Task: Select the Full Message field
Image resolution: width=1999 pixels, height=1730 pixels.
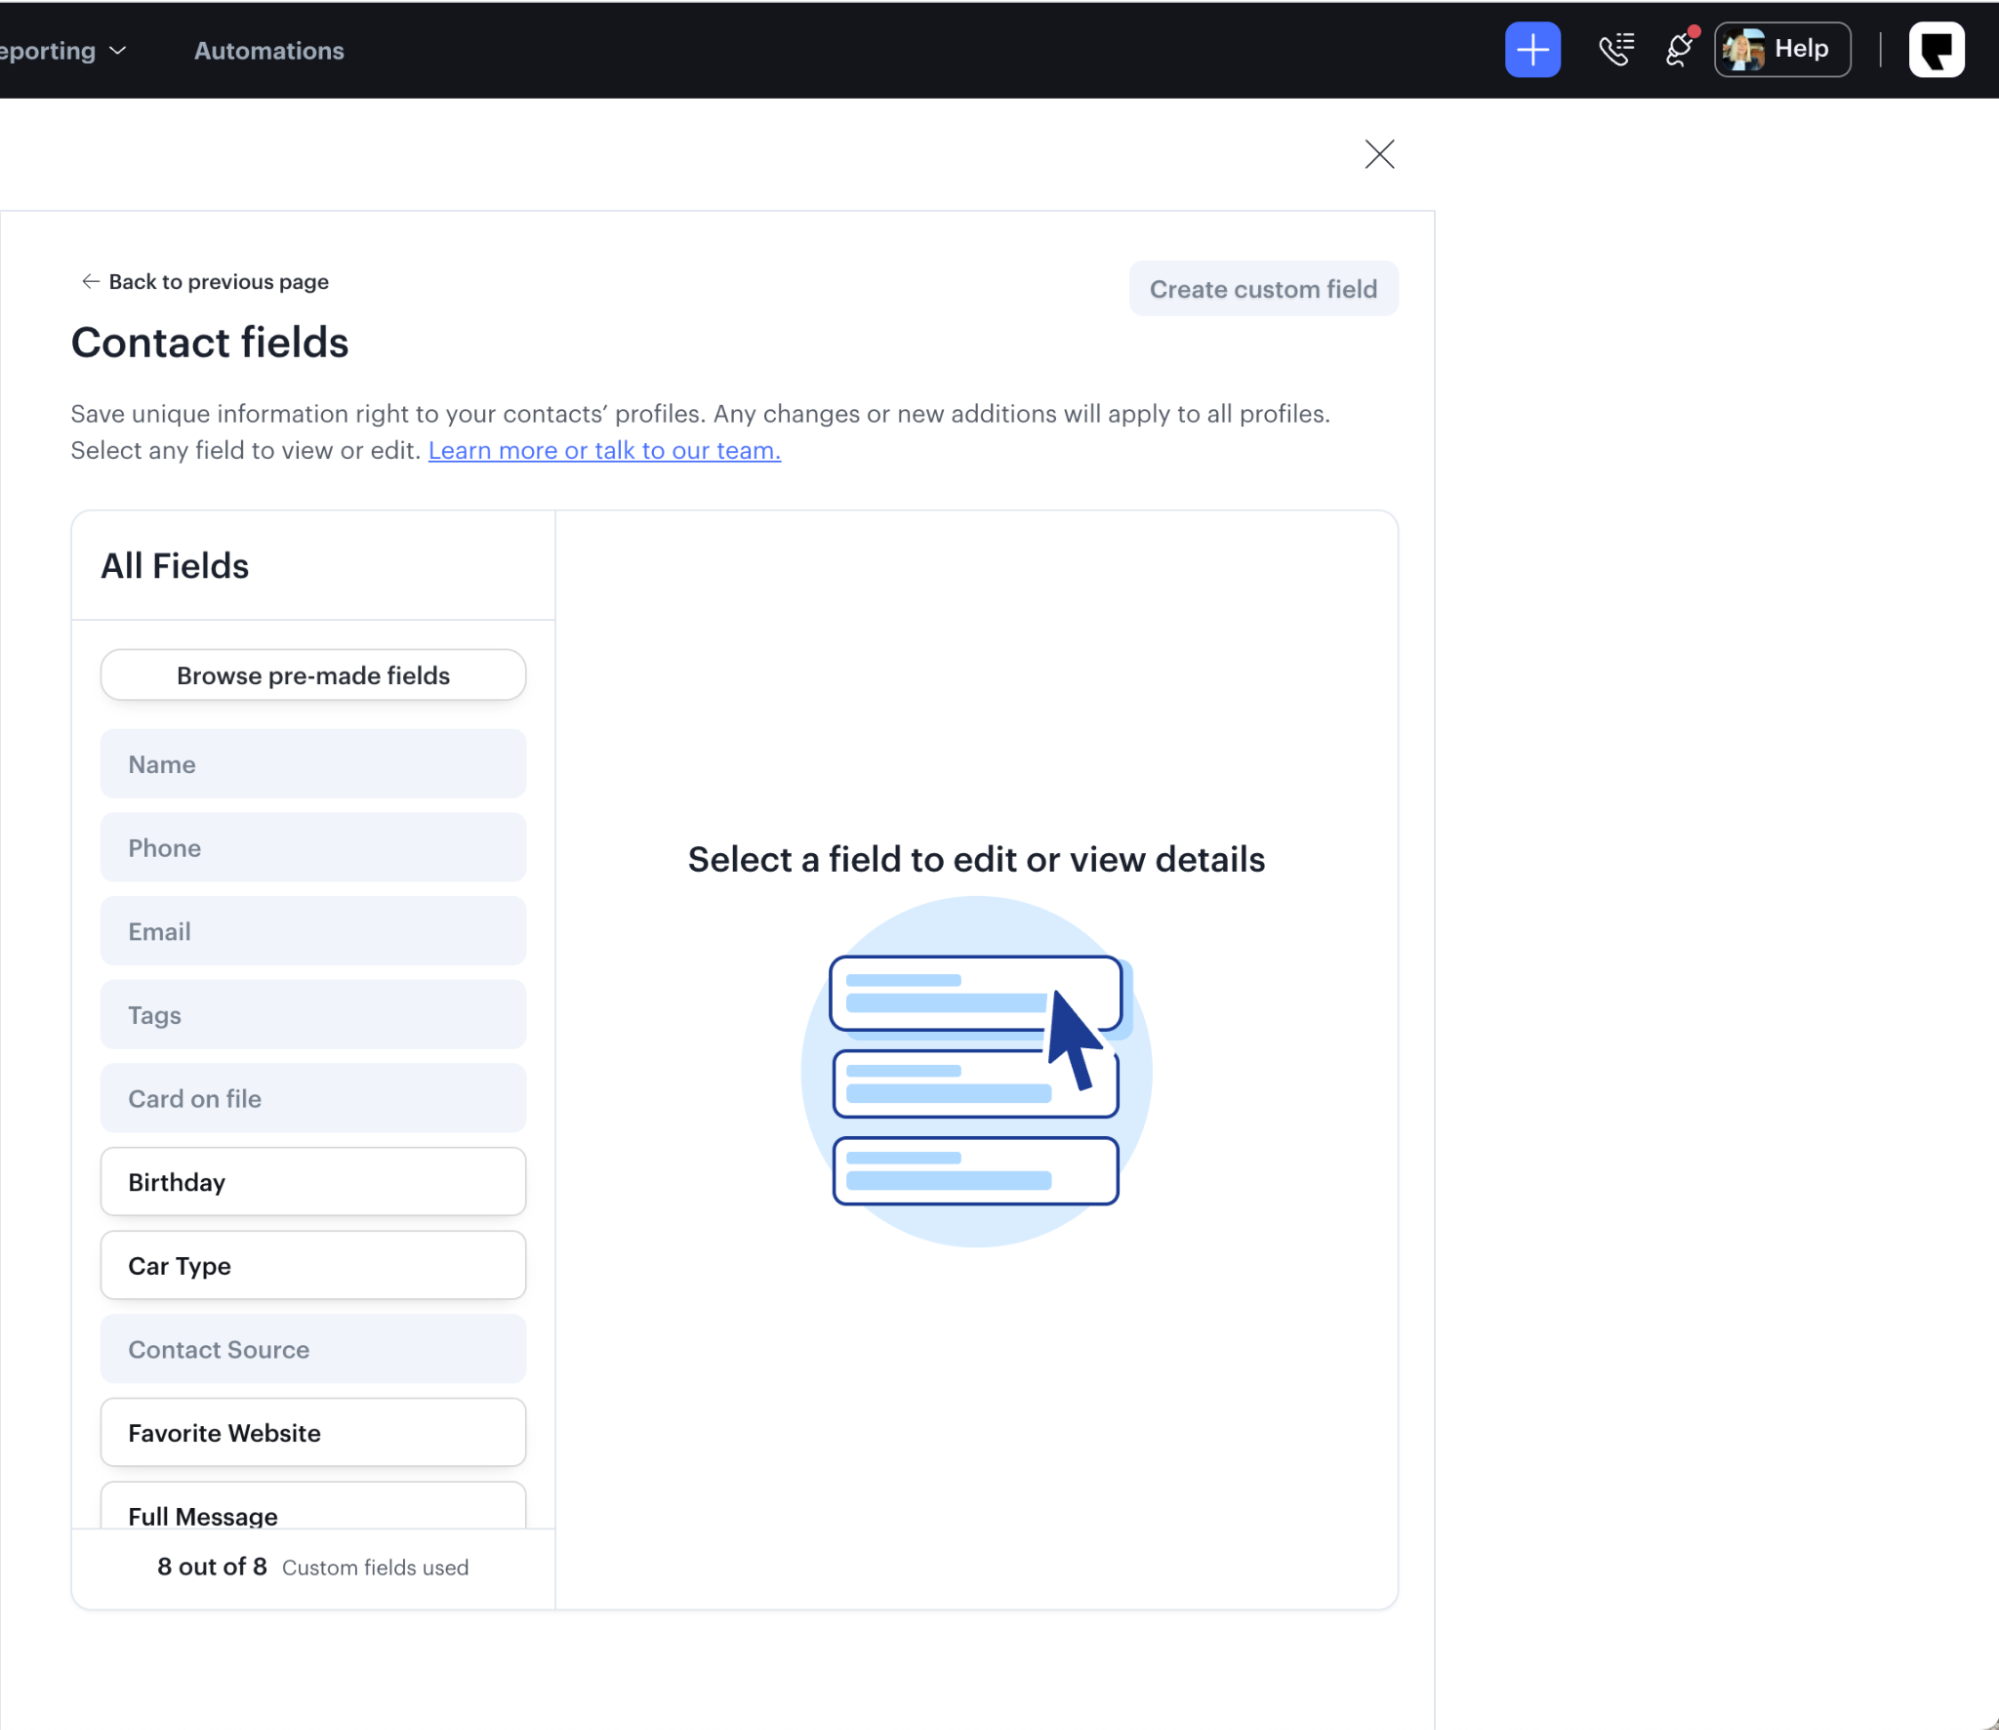Action: (x=313, y=1510)
